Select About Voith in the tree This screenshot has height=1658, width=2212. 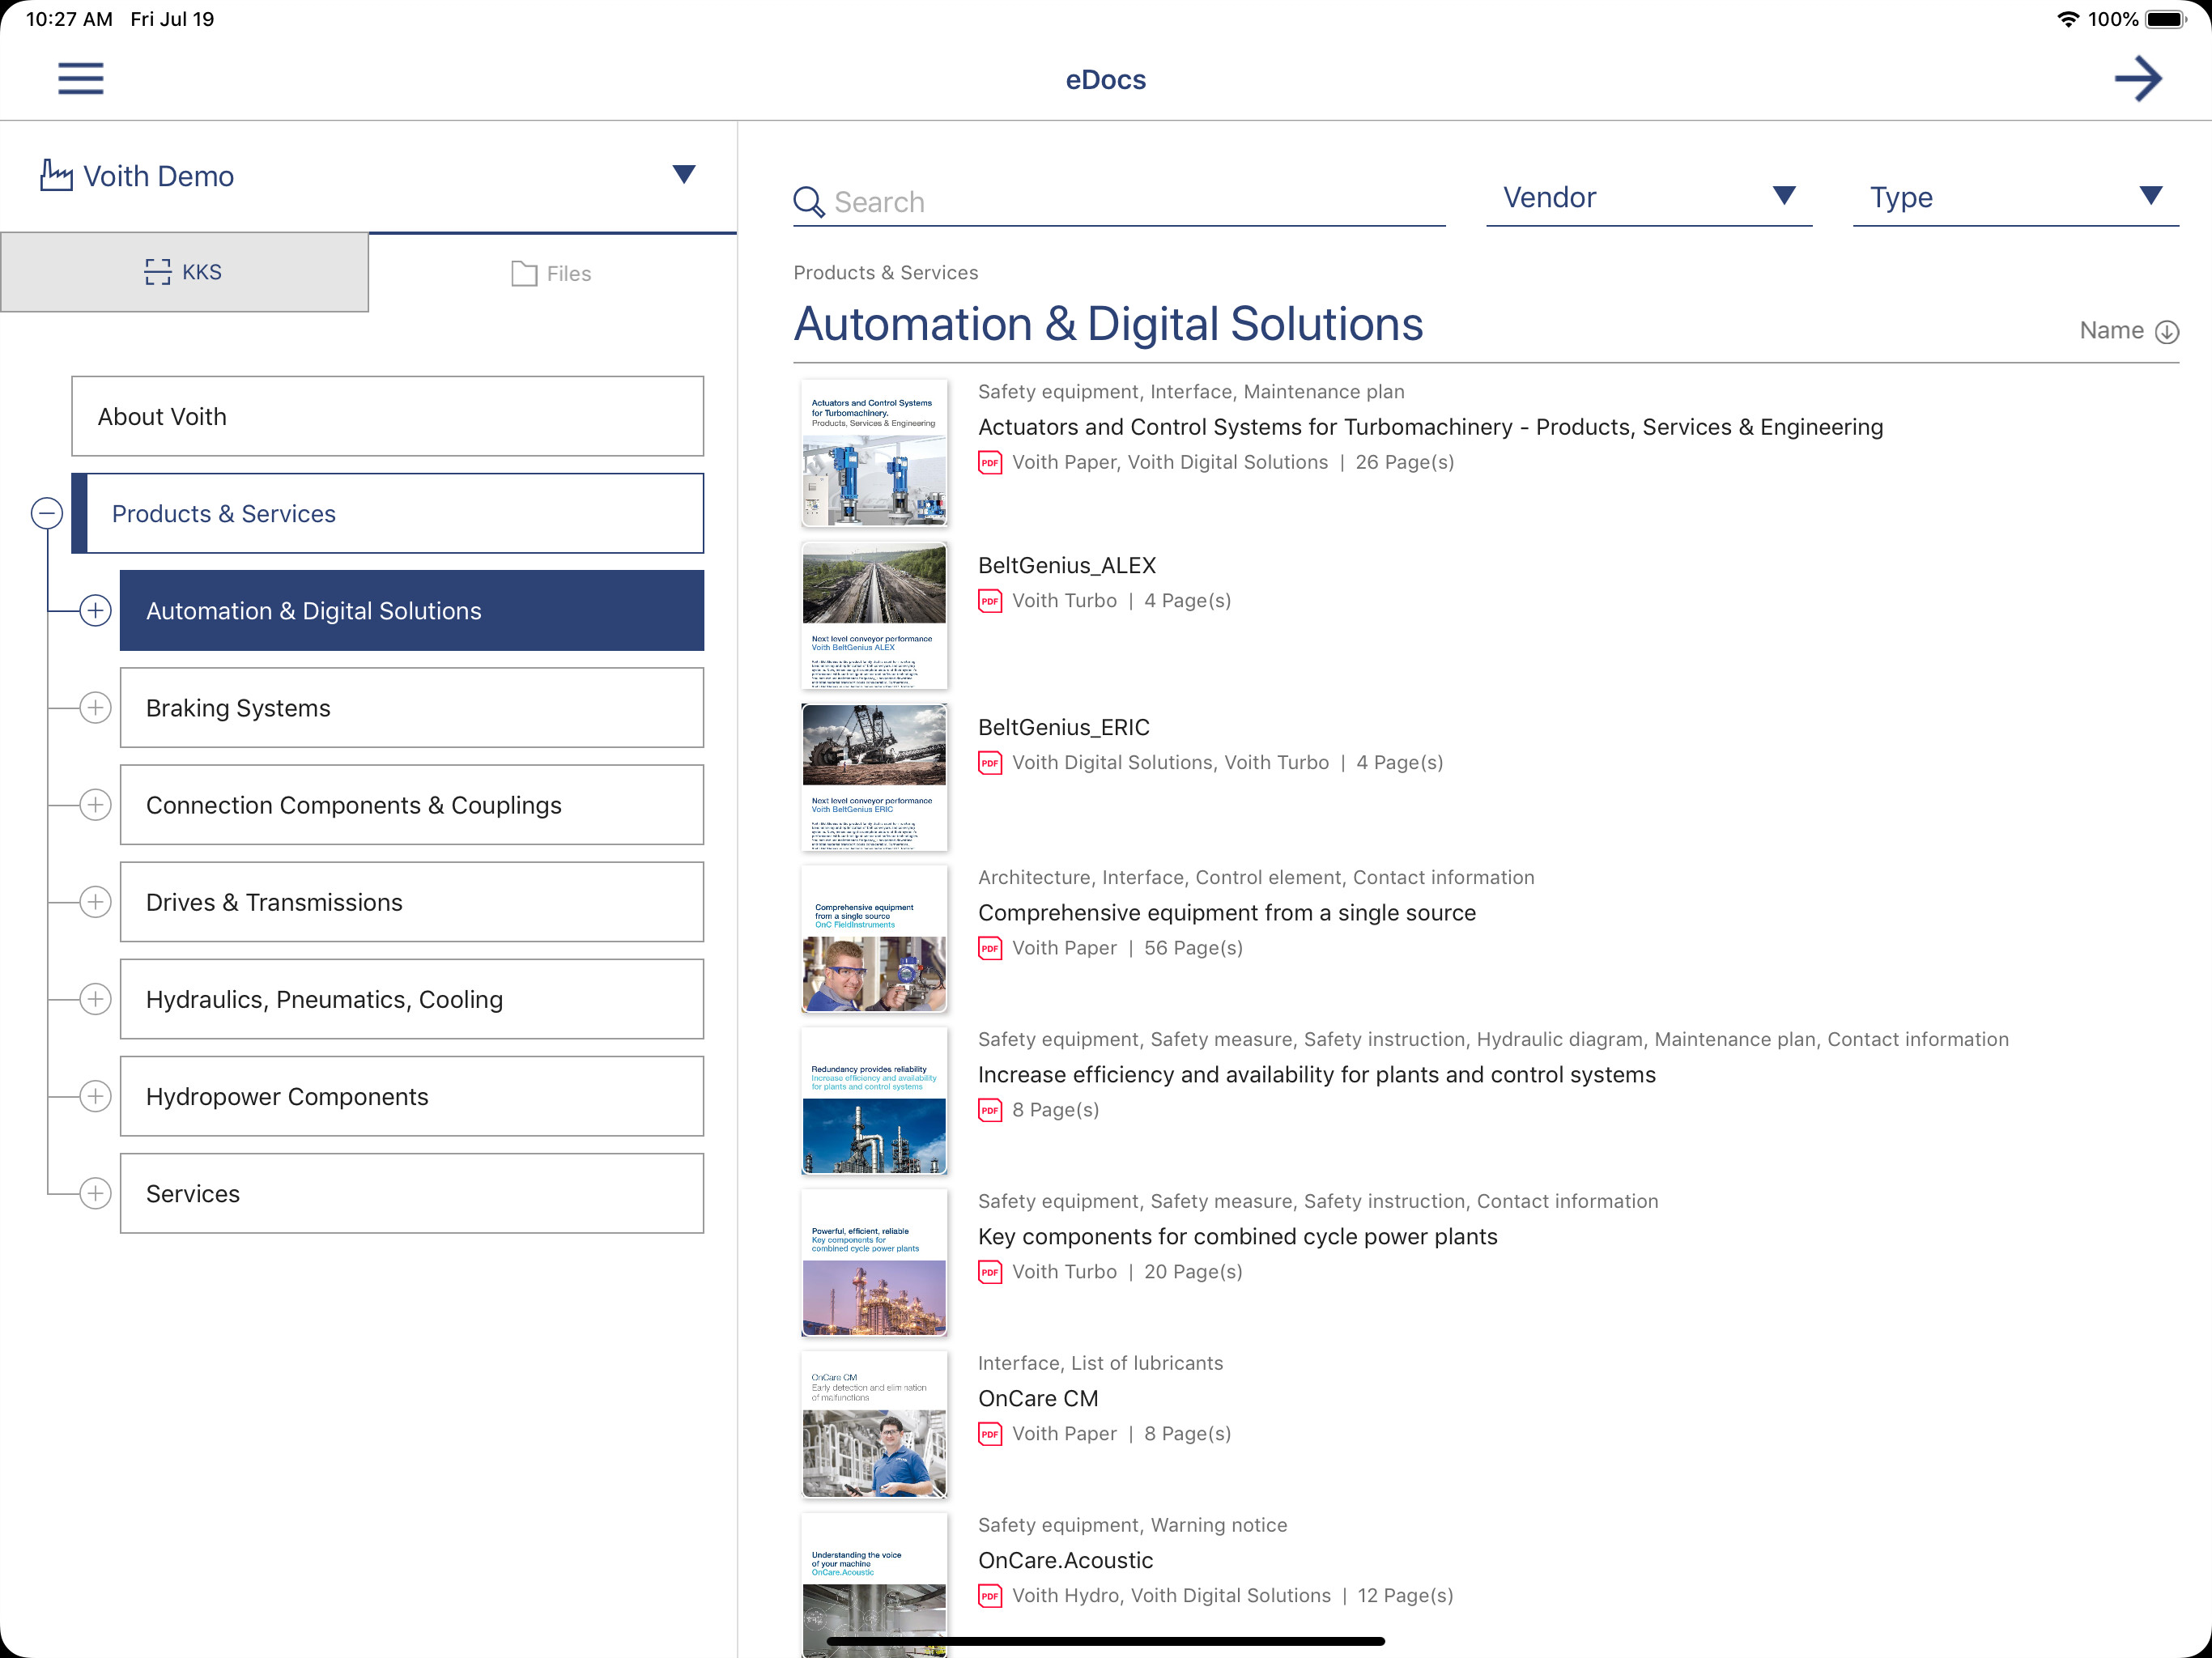click(x=388, y=416)
